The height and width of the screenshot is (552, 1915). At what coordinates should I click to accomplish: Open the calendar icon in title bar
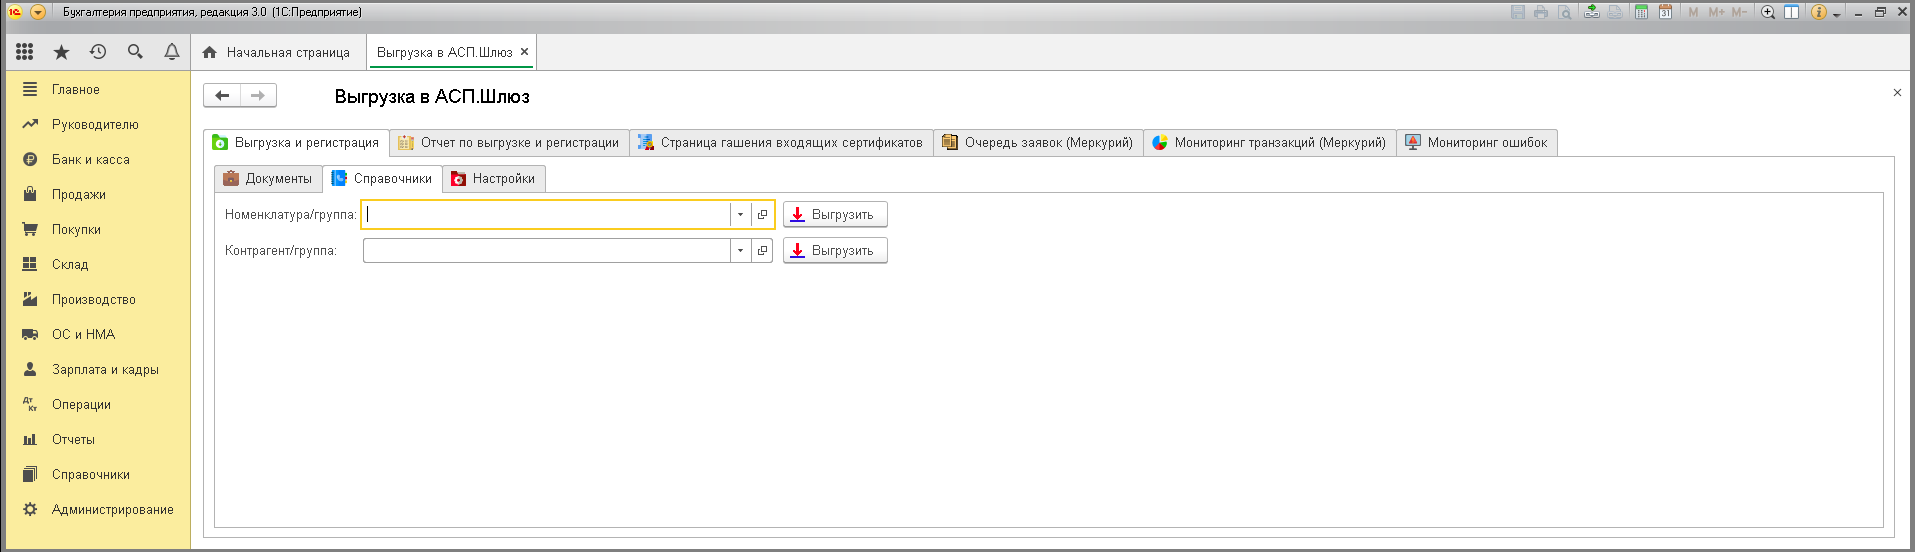click(1665, 12)
